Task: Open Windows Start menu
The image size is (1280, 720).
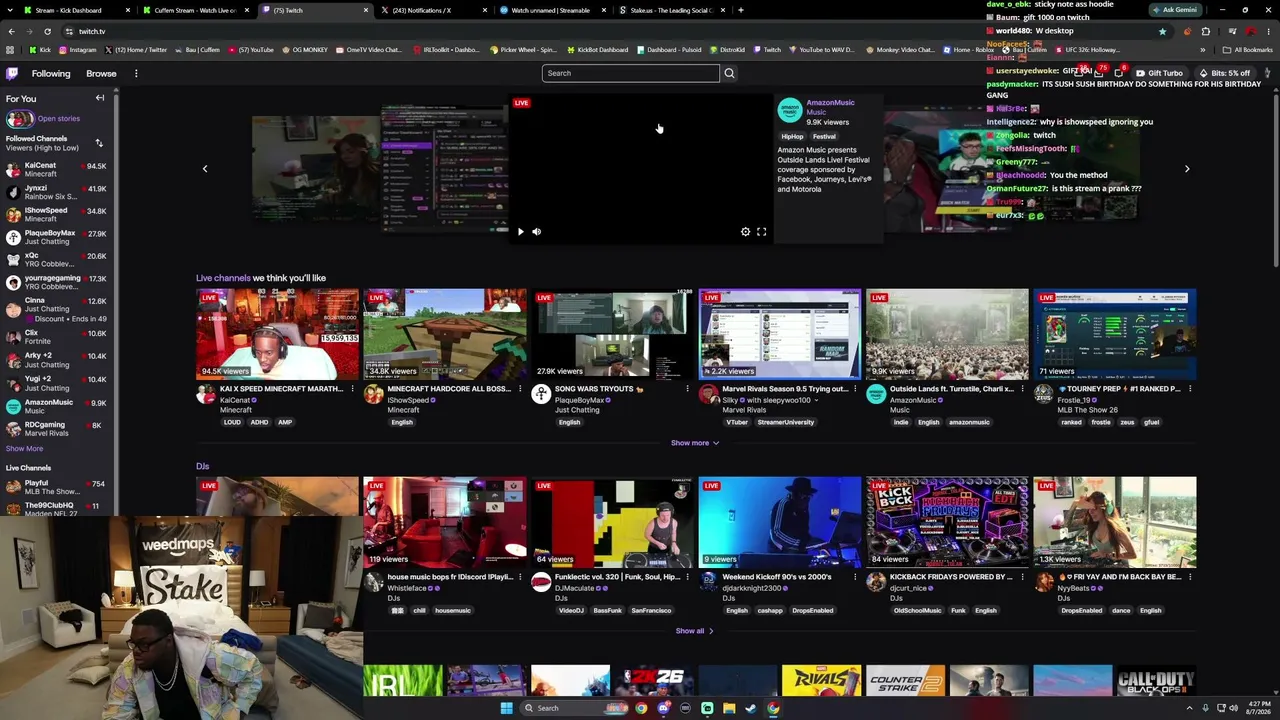Action: tap(506, 708)
